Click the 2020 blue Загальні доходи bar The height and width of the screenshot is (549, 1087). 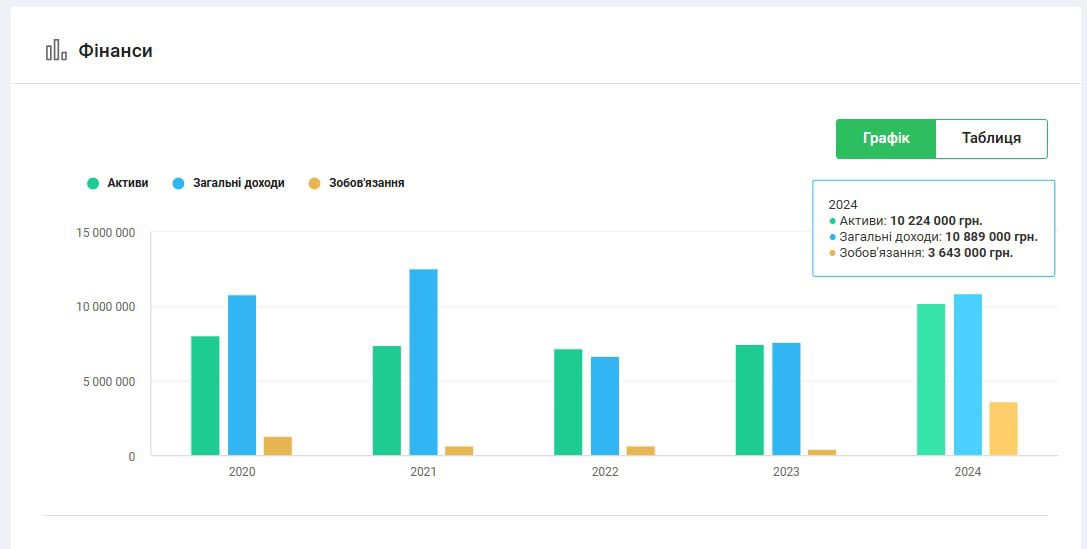[x=242, y=375]
